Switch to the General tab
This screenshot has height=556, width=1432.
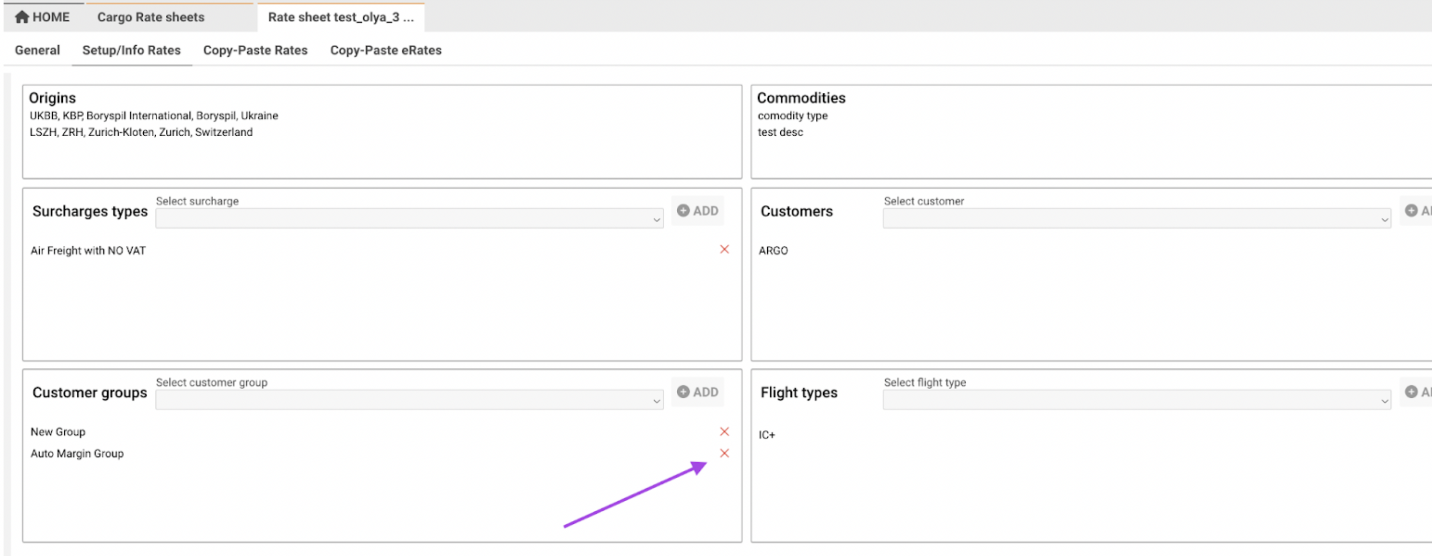[x=37, y=50]
